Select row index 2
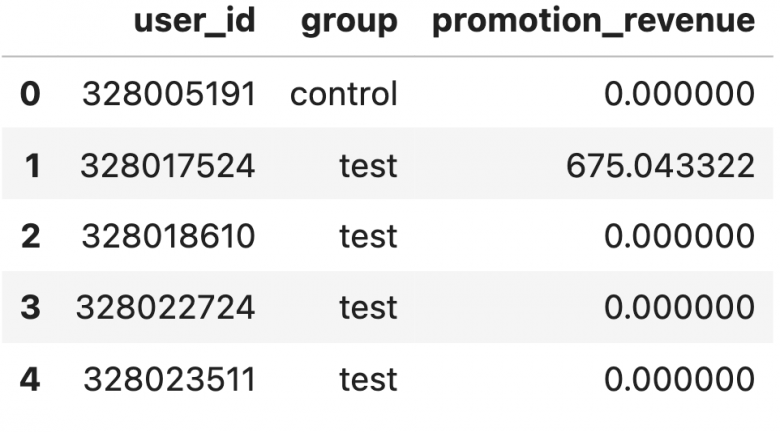 30,236
